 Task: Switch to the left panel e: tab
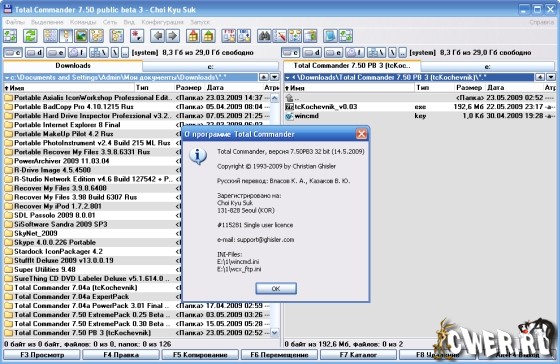click(210, 67)
